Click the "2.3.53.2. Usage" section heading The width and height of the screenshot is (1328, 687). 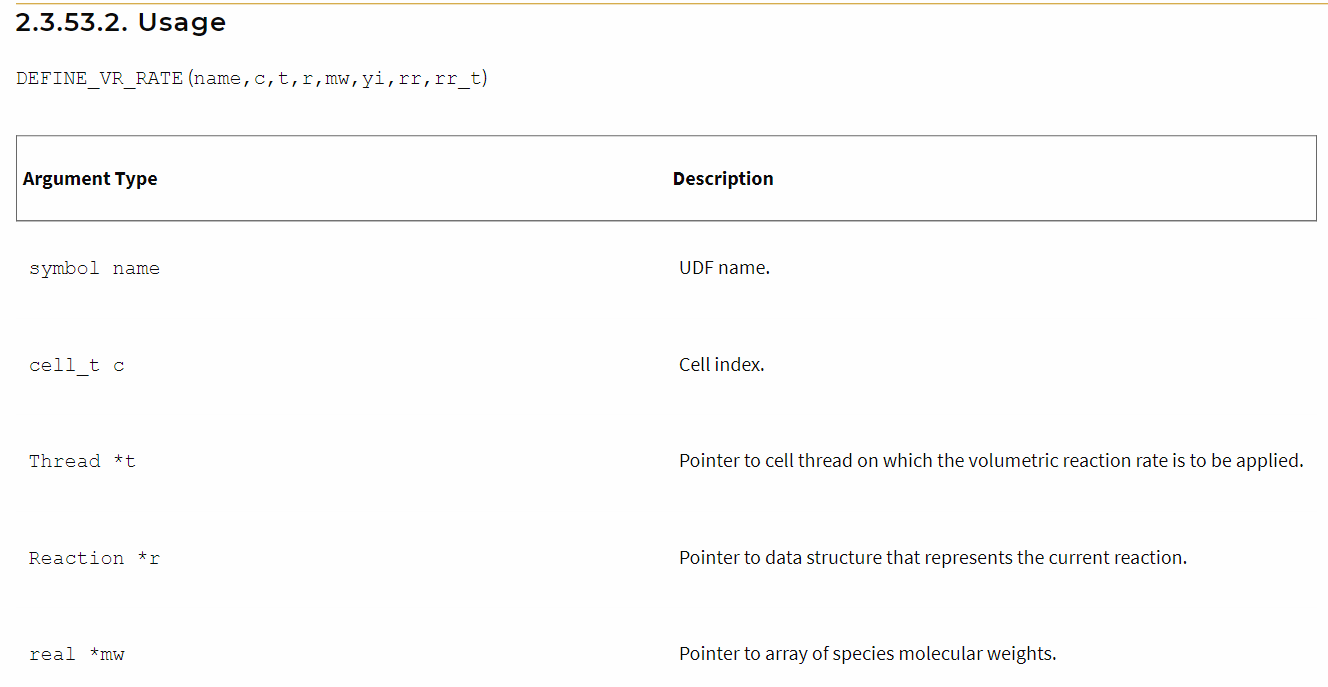pos(121,23)
